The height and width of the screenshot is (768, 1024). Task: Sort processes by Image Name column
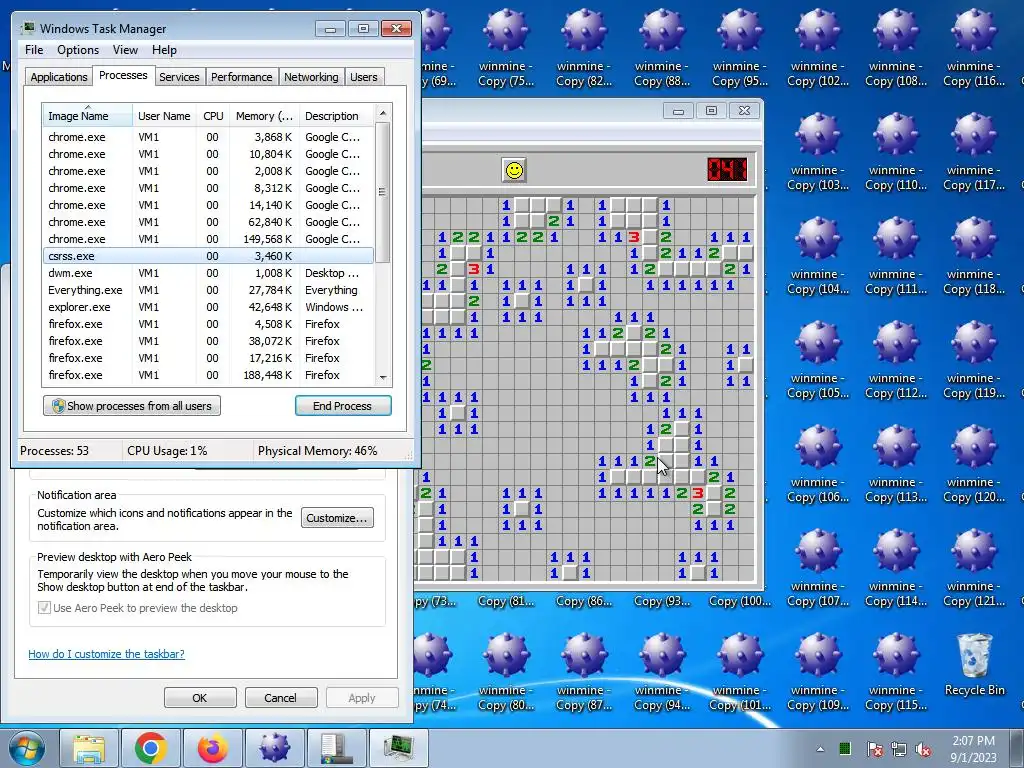(x=87, y=116)
